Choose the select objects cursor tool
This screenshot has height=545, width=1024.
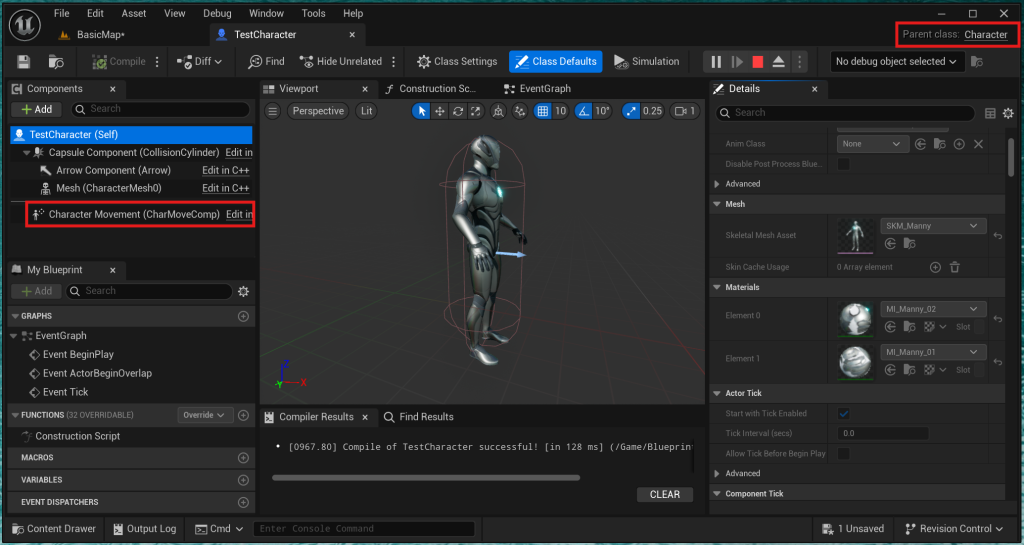[x=422, y=111]
